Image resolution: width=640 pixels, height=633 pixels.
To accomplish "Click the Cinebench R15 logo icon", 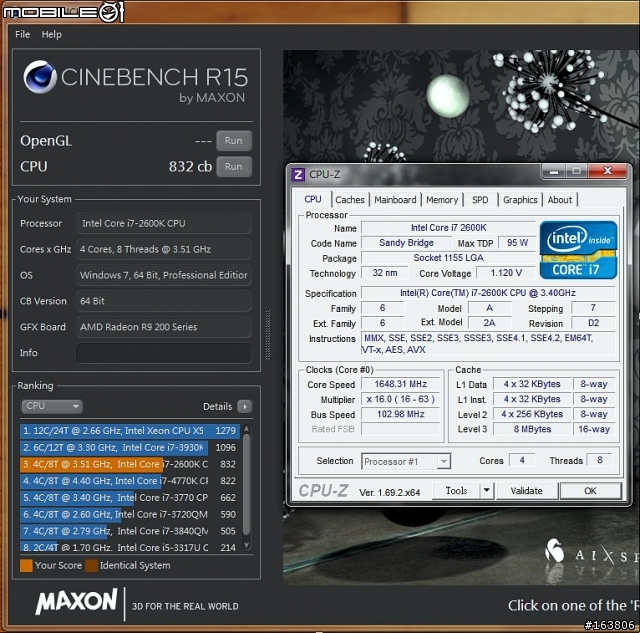I will pos(40,77).
